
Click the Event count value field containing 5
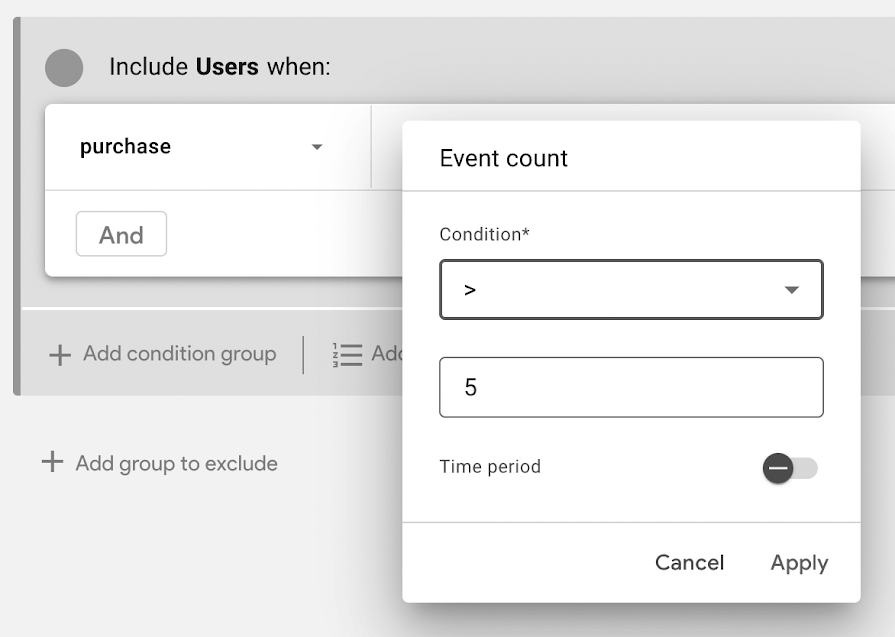[631, 387]
